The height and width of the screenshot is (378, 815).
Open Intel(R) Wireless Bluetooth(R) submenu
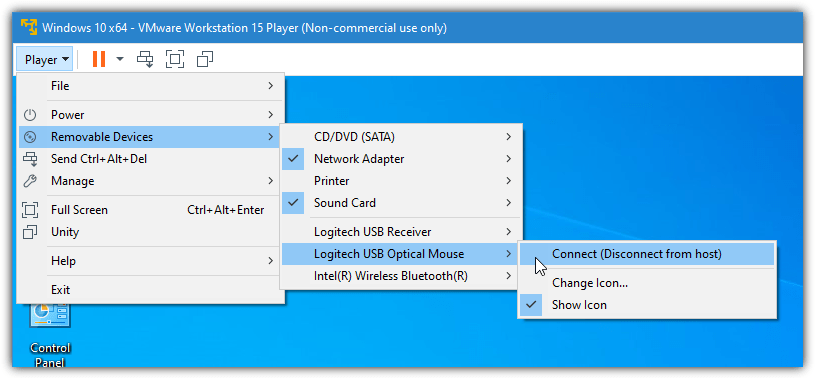coord(401,276)
